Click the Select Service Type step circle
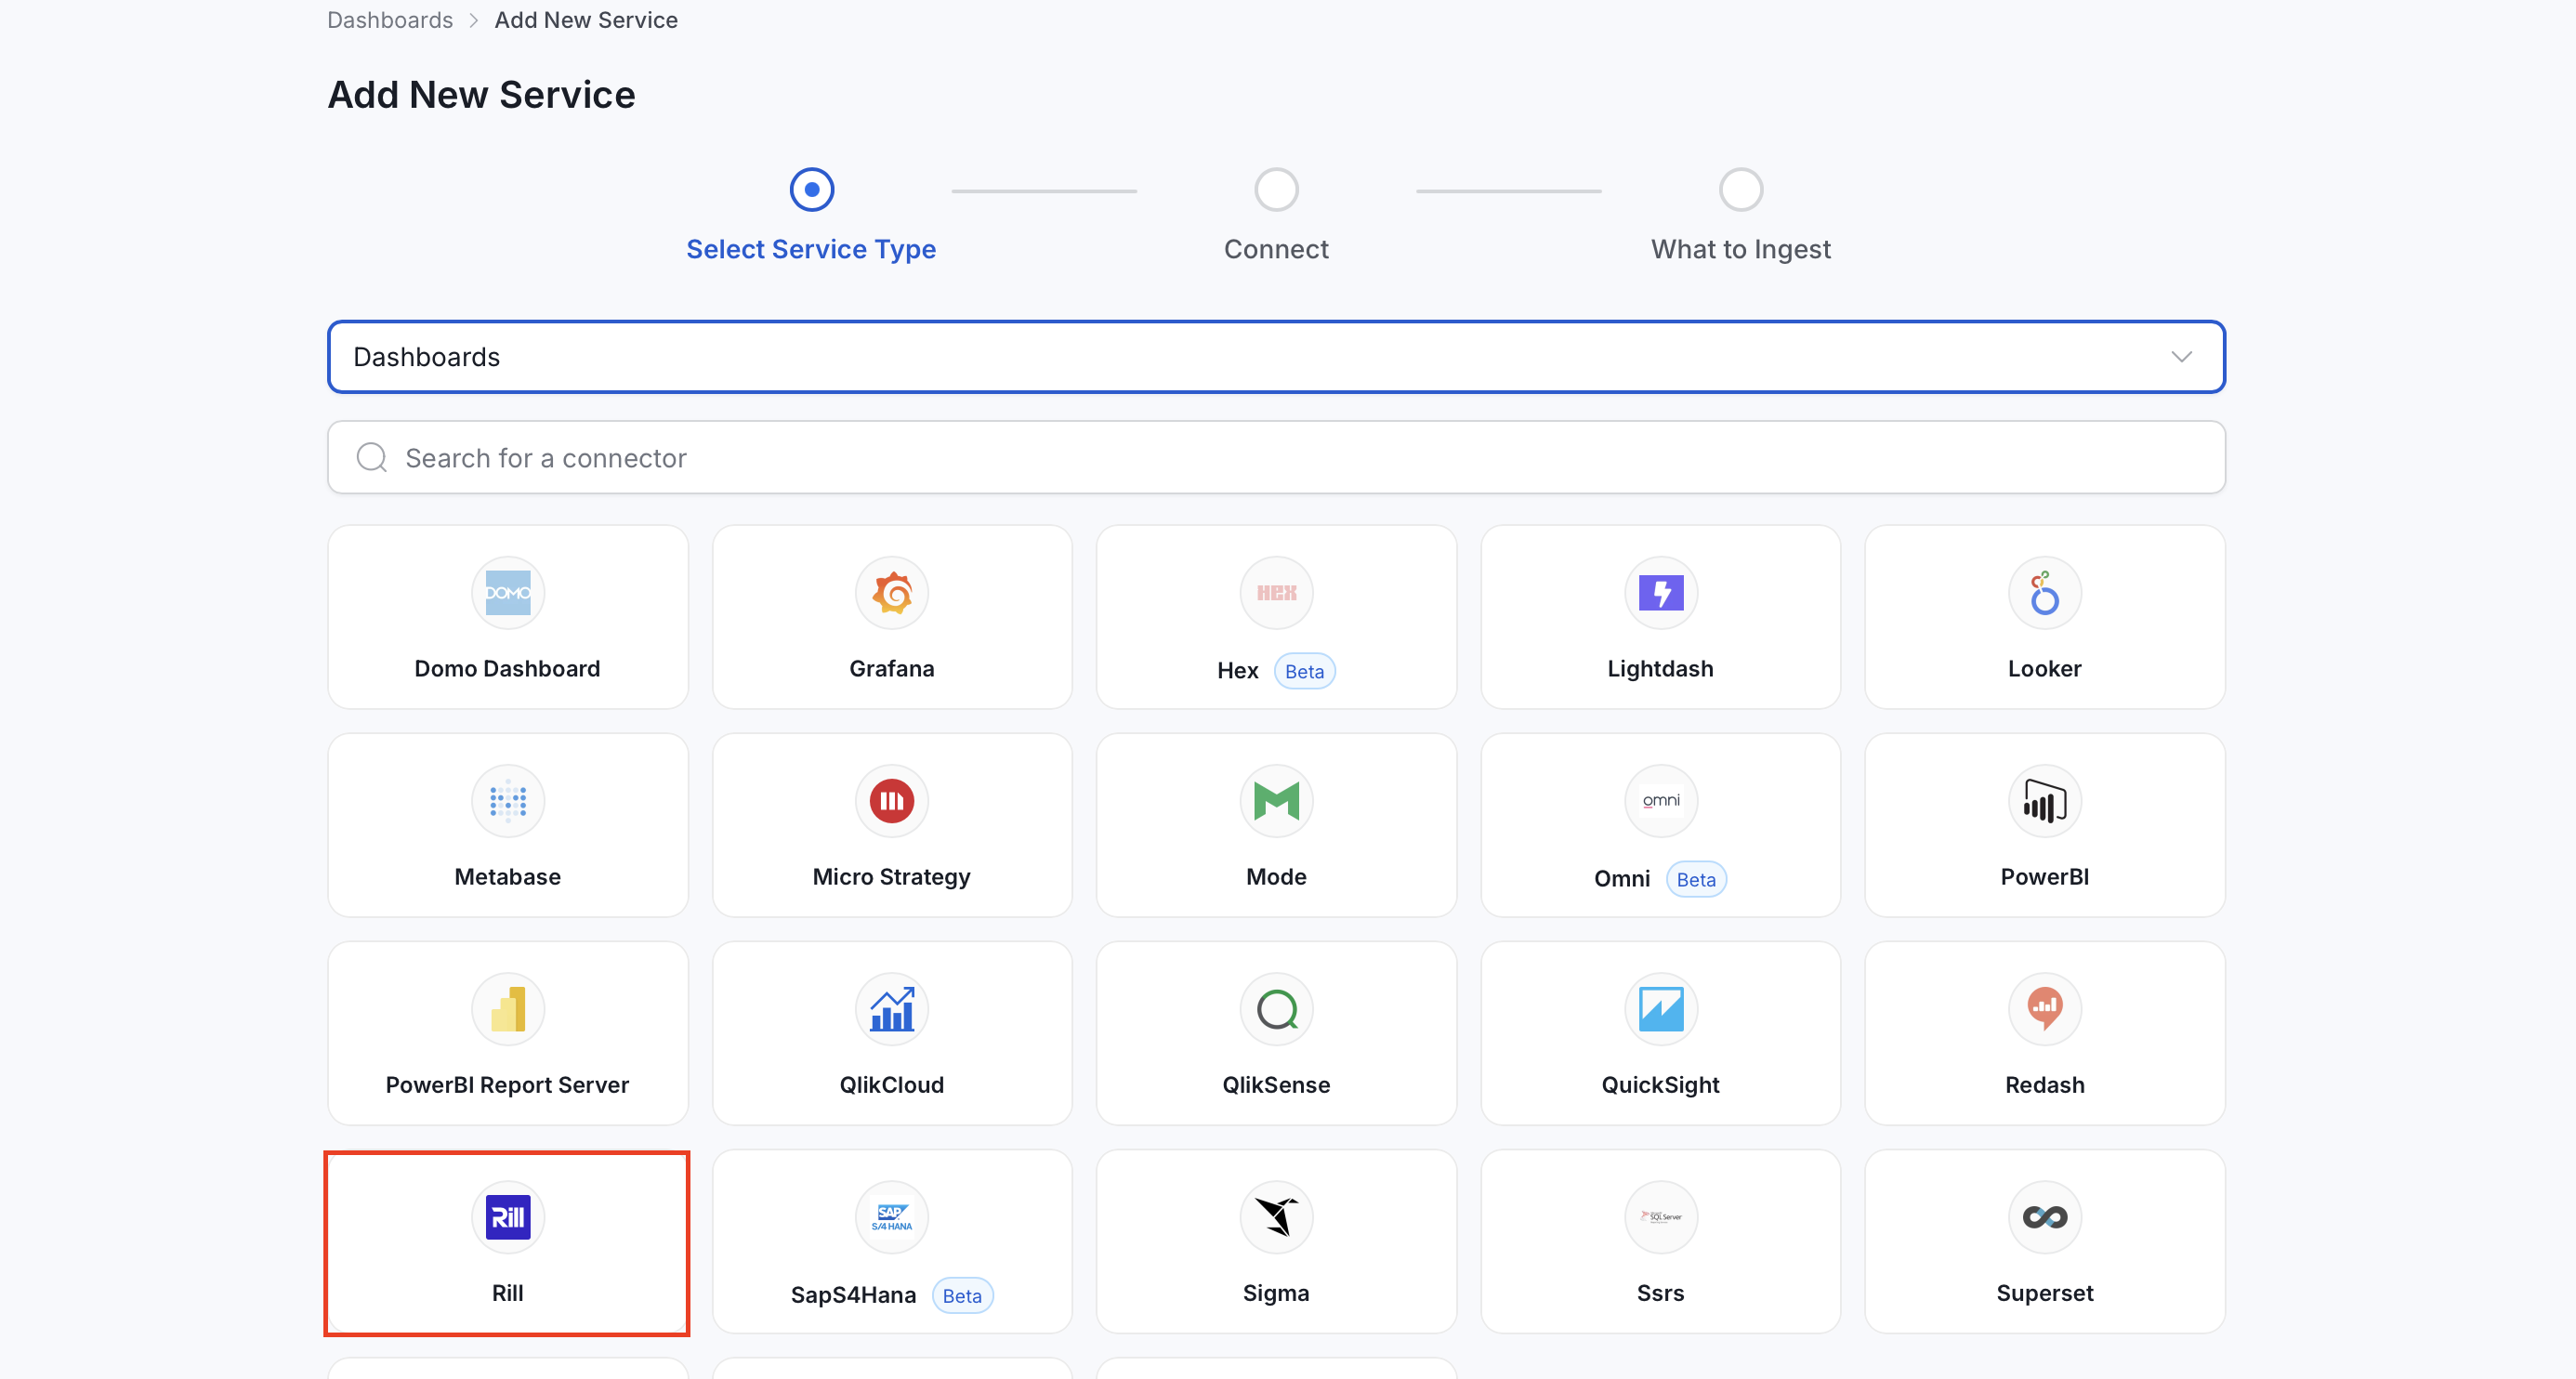The image size is (2576, 1379). point(812,189)
